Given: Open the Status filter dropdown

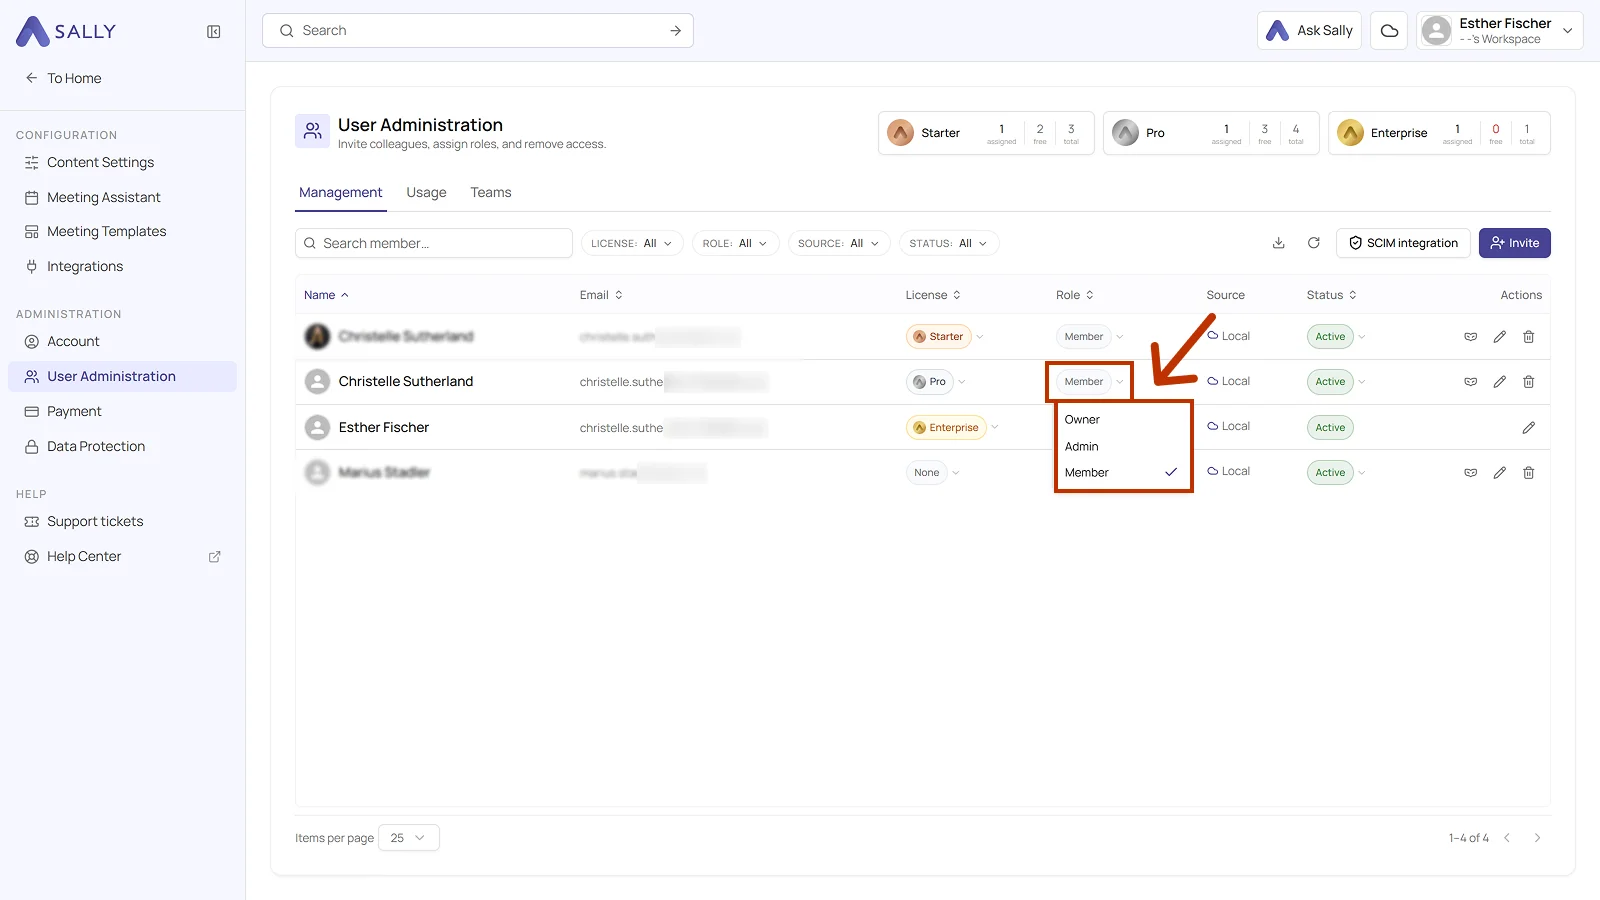Looking at the screenshot, I should pos(949,243).
